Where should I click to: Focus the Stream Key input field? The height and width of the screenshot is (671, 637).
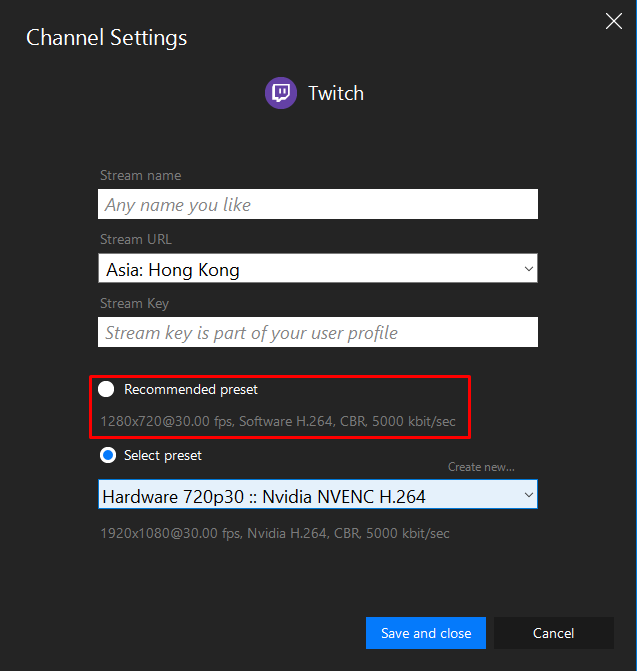[x=318, y=332]
